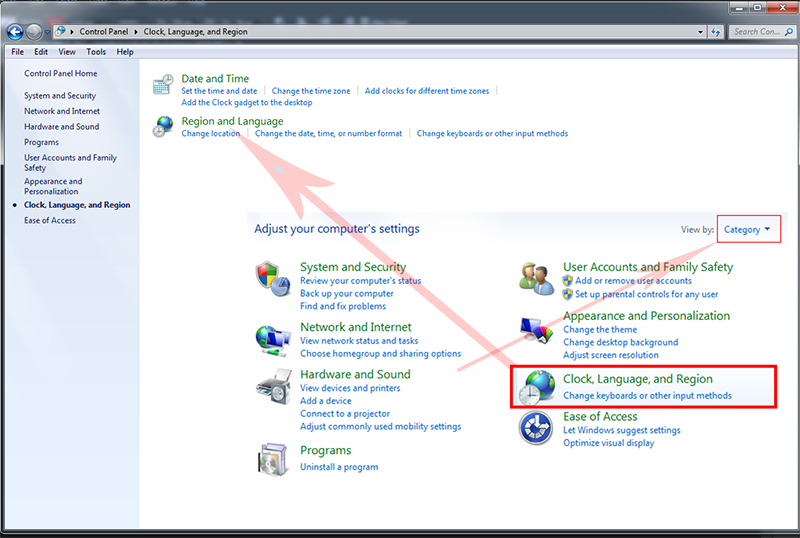Click Choose homegroup and sharing options

click(381, 354)
